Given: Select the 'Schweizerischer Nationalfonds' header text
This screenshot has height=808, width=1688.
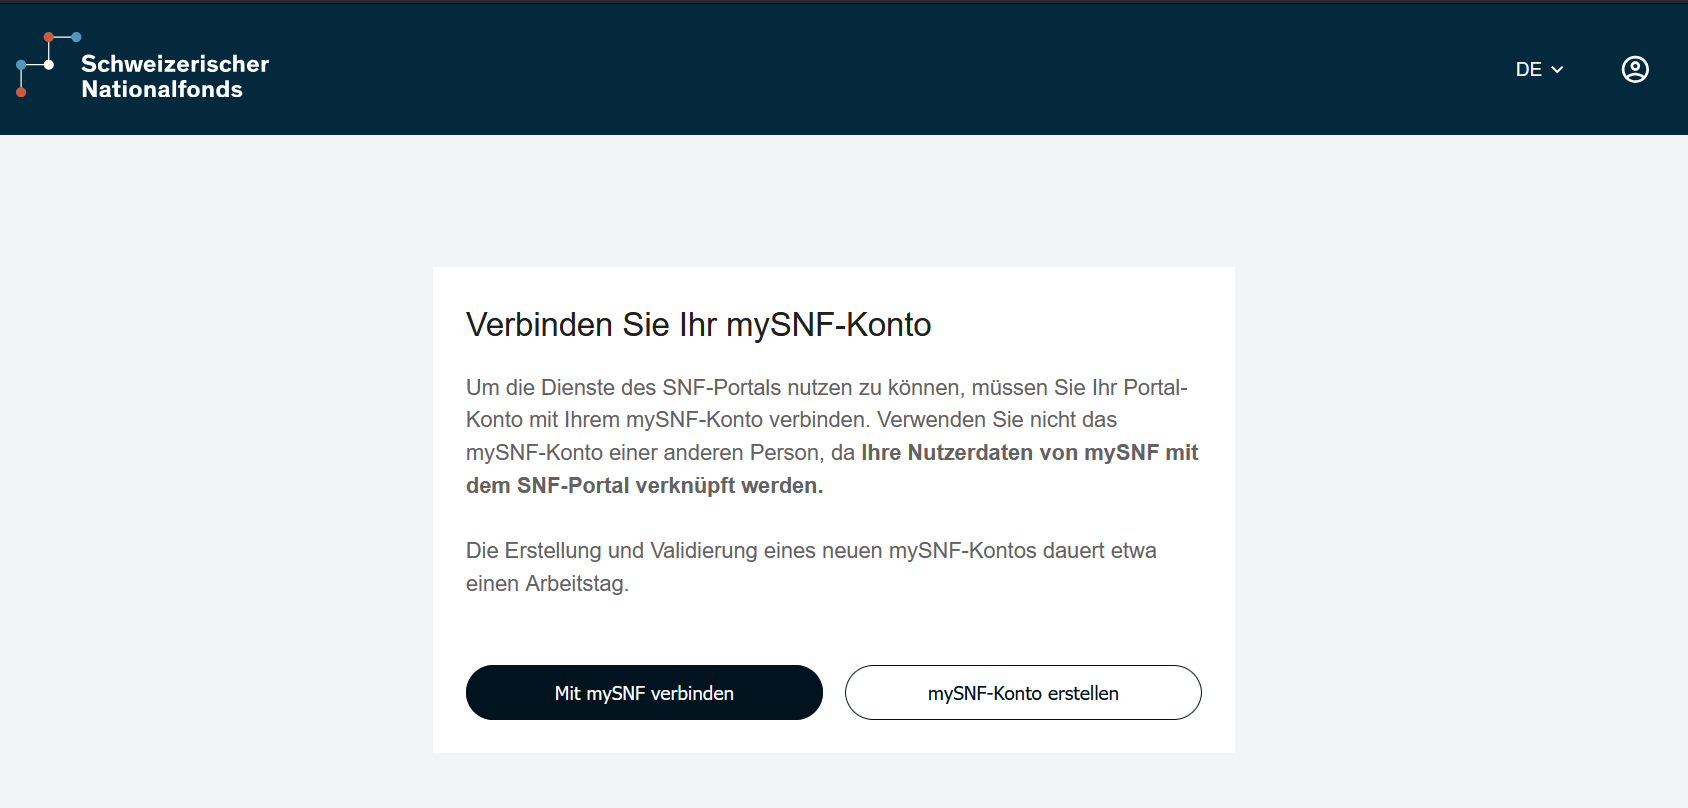Looking at the screenshot, I should [175, 77].
